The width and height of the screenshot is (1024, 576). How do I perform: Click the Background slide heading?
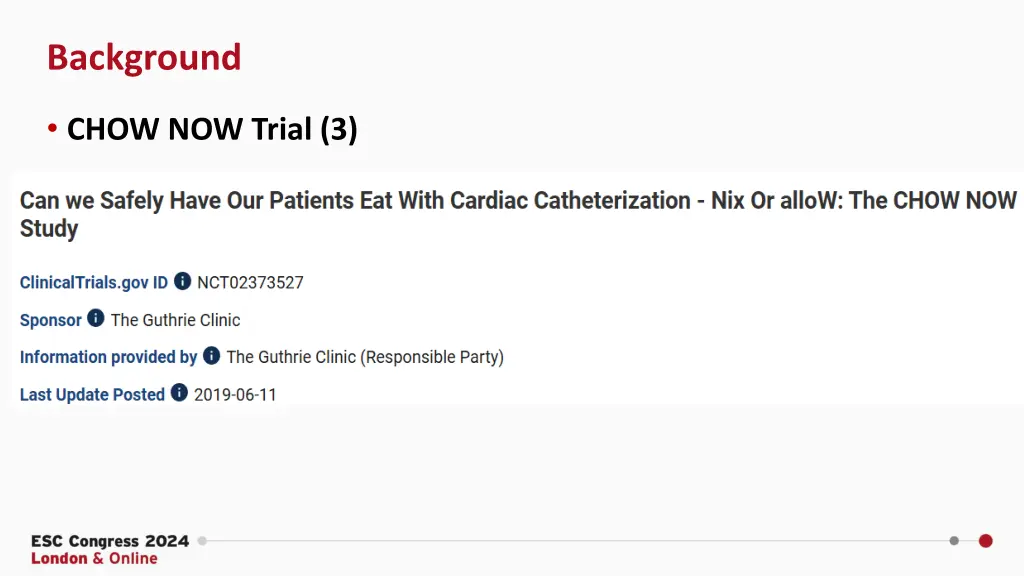click(x=144, y=57)
